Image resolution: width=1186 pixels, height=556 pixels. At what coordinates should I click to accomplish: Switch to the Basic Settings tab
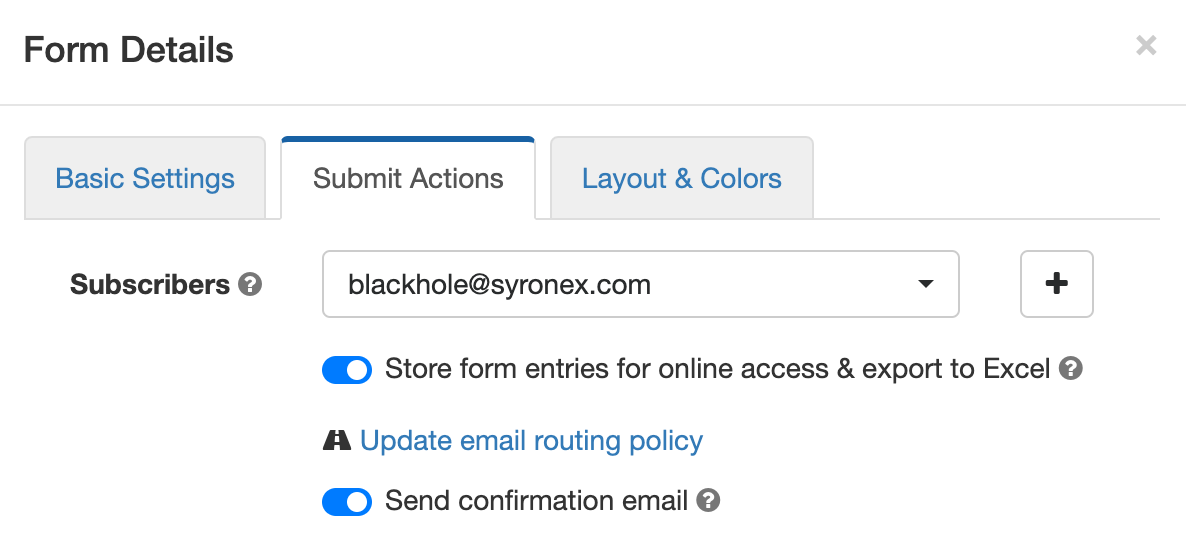click(145, 179)
